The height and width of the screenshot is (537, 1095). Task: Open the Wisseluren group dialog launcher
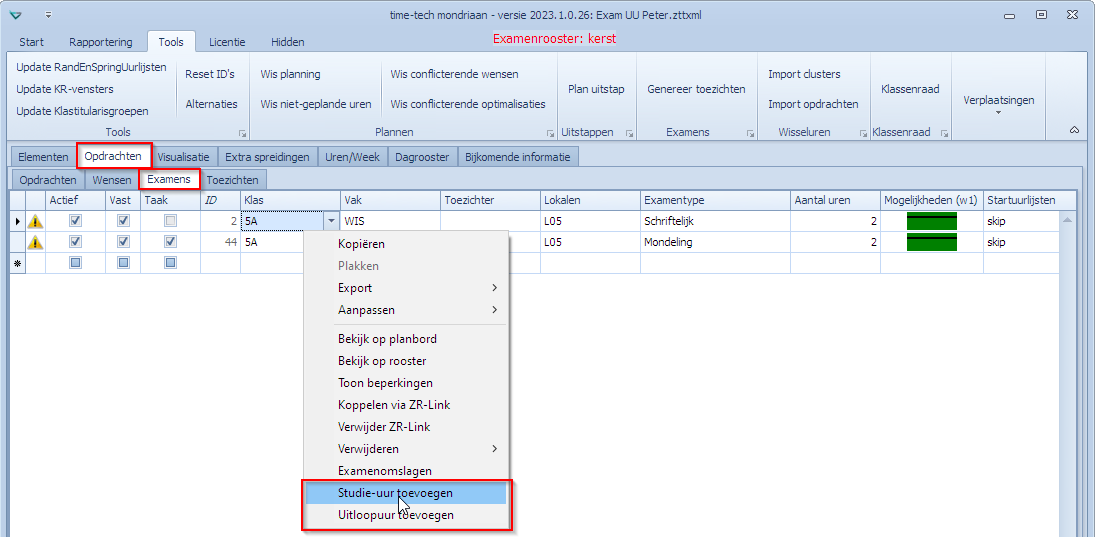pyautogui.click(x=863, y=133)
